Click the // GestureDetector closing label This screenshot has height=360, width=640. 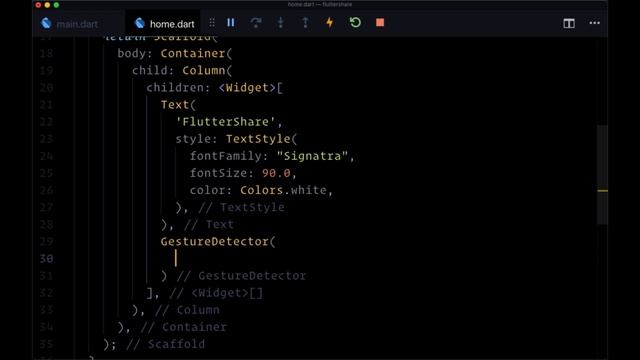tap(241, 276)
